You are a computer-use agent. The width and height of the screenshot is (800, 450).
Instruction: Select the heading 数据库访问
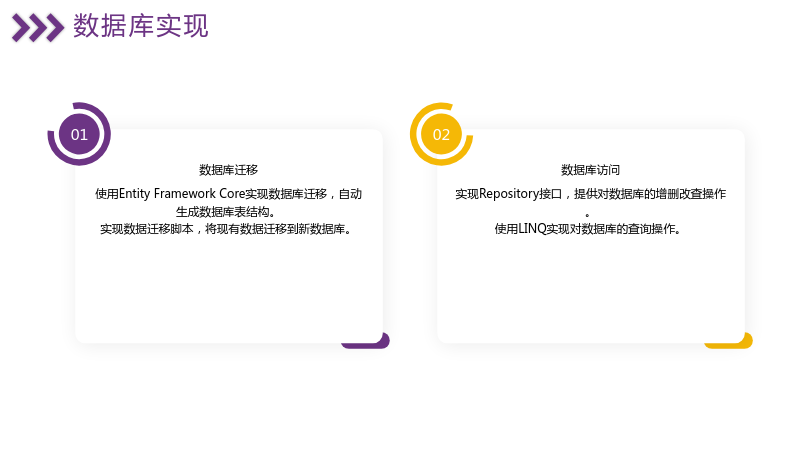coord(590,169)
